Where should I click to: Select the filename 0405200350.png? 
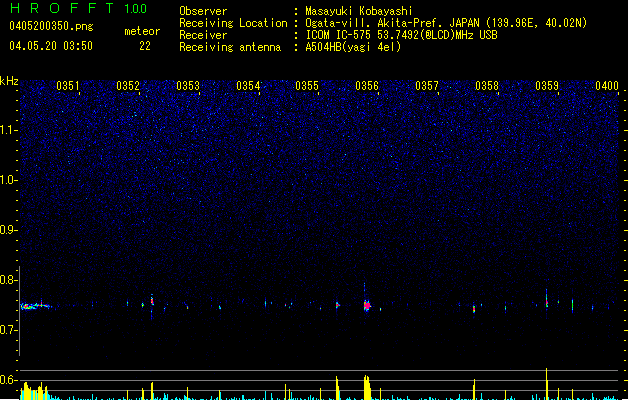click(51, 26)
